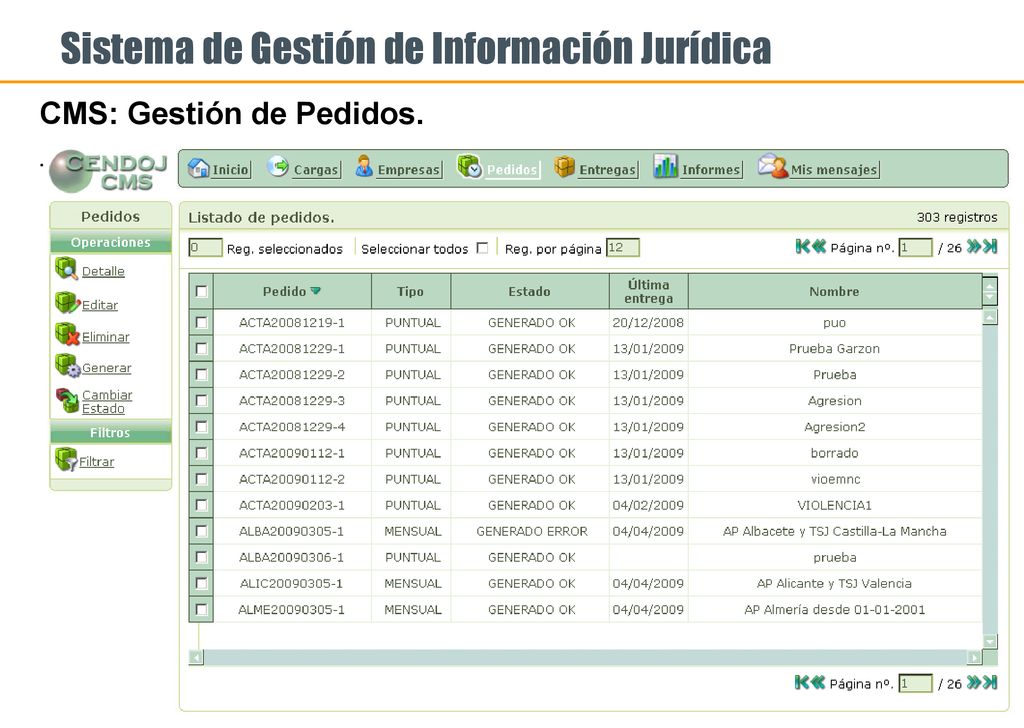This screenshot has height=728, width=1024.
Task: Click the AP Alicante y TSJ Valencia cell
Action: 835,584
